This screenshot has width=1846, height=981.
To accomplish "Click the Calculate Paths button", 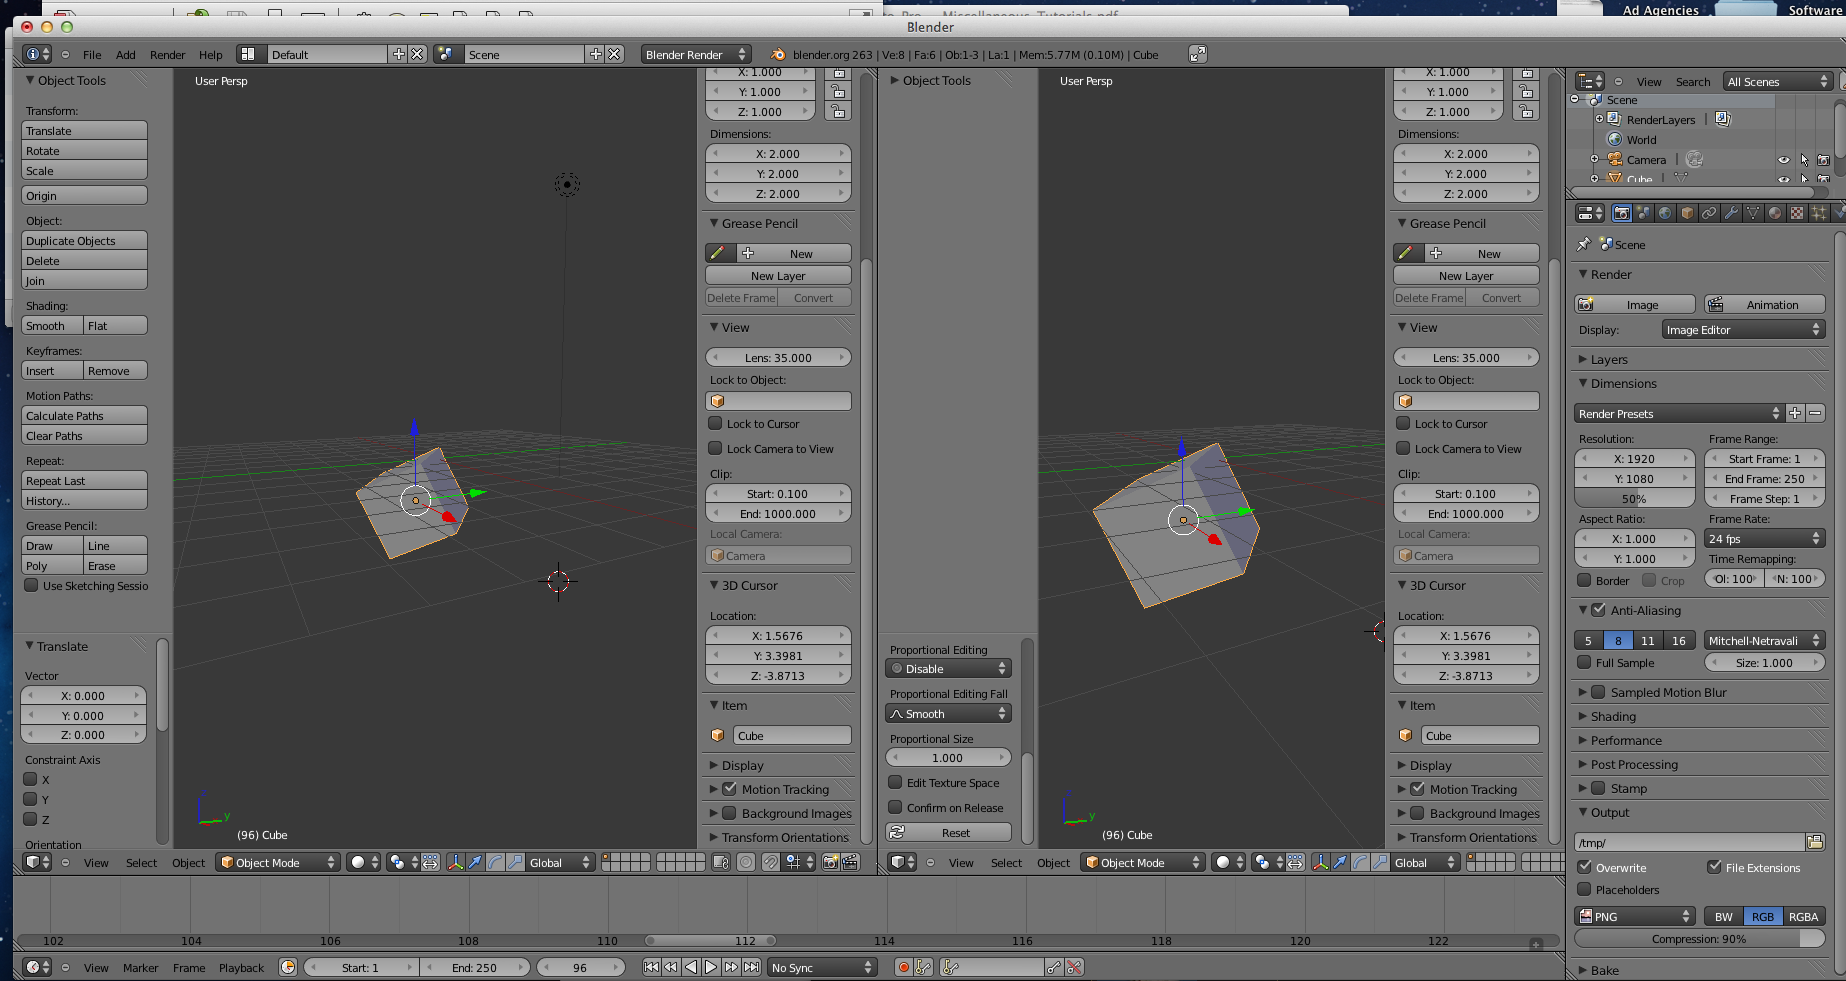I will [x=84, y=415].
